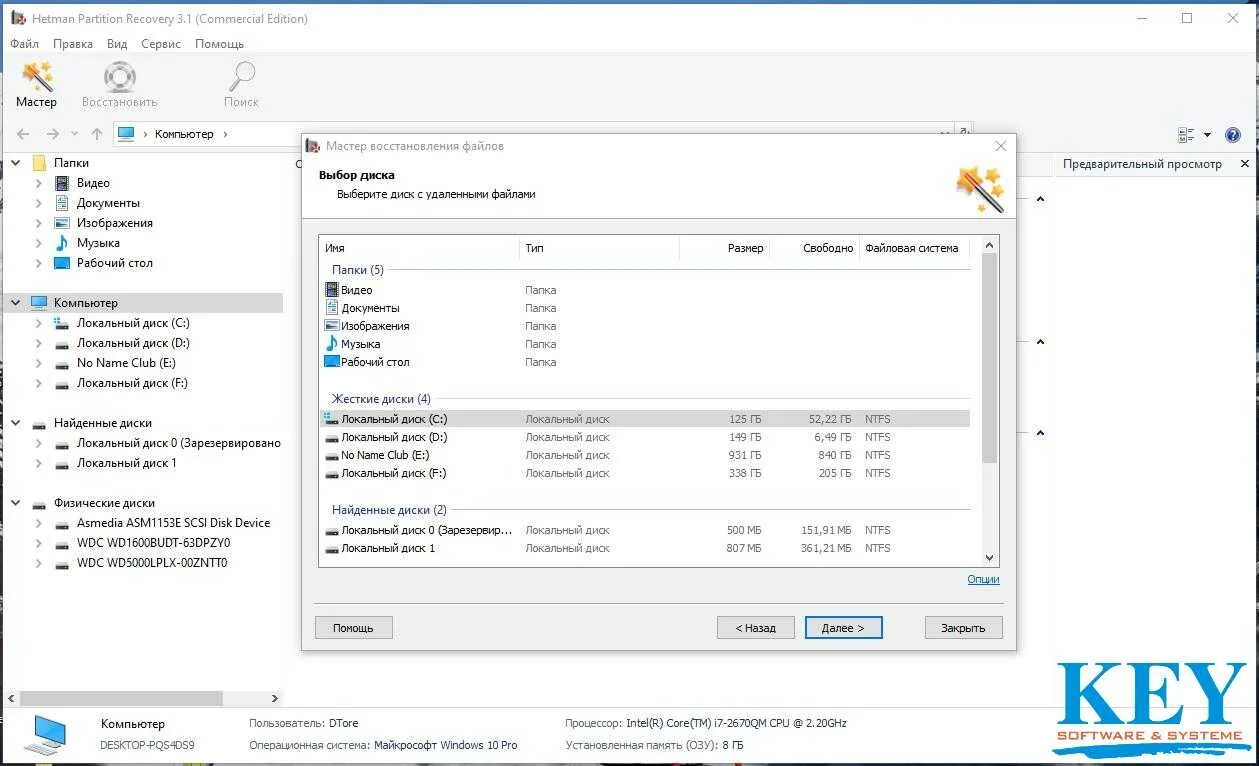
Task: Select Музыка icon in wizard list
Action: click(x=332, y=344)
